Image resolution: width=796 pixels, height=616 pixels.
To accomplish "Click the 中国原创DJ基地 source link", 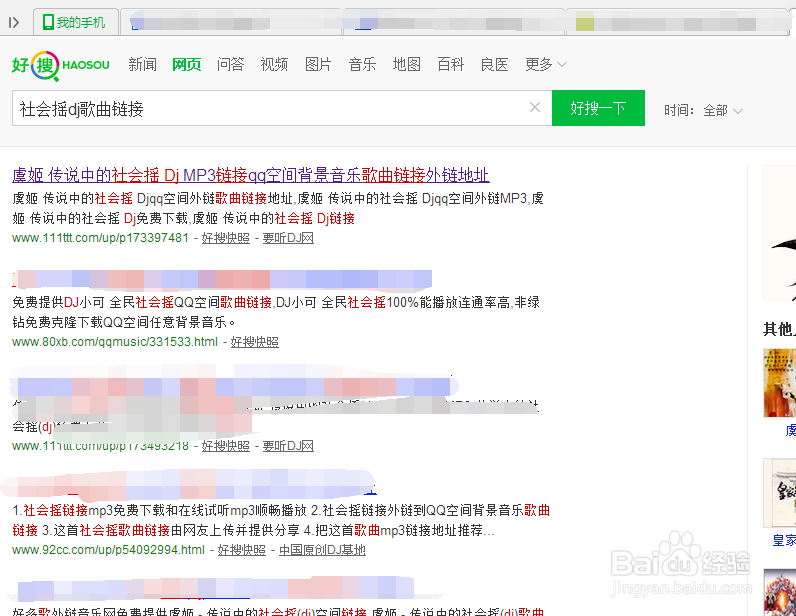I will point(322,550).
